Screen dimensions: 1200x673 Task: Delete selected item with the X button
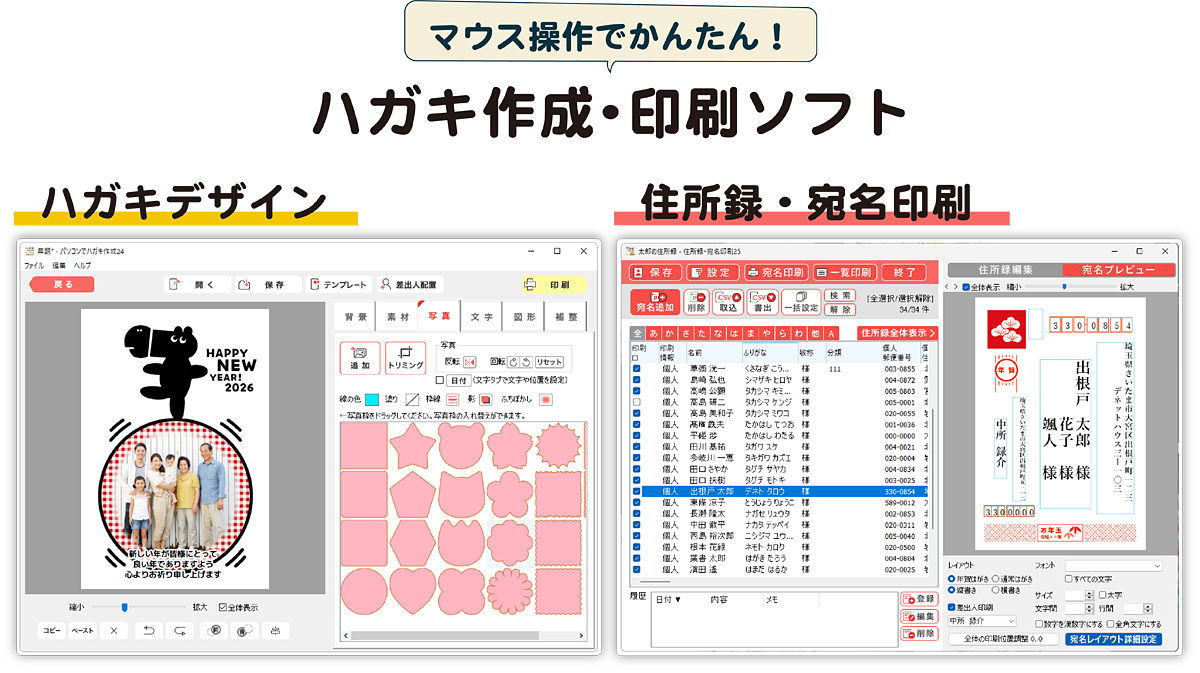[114, 630]
